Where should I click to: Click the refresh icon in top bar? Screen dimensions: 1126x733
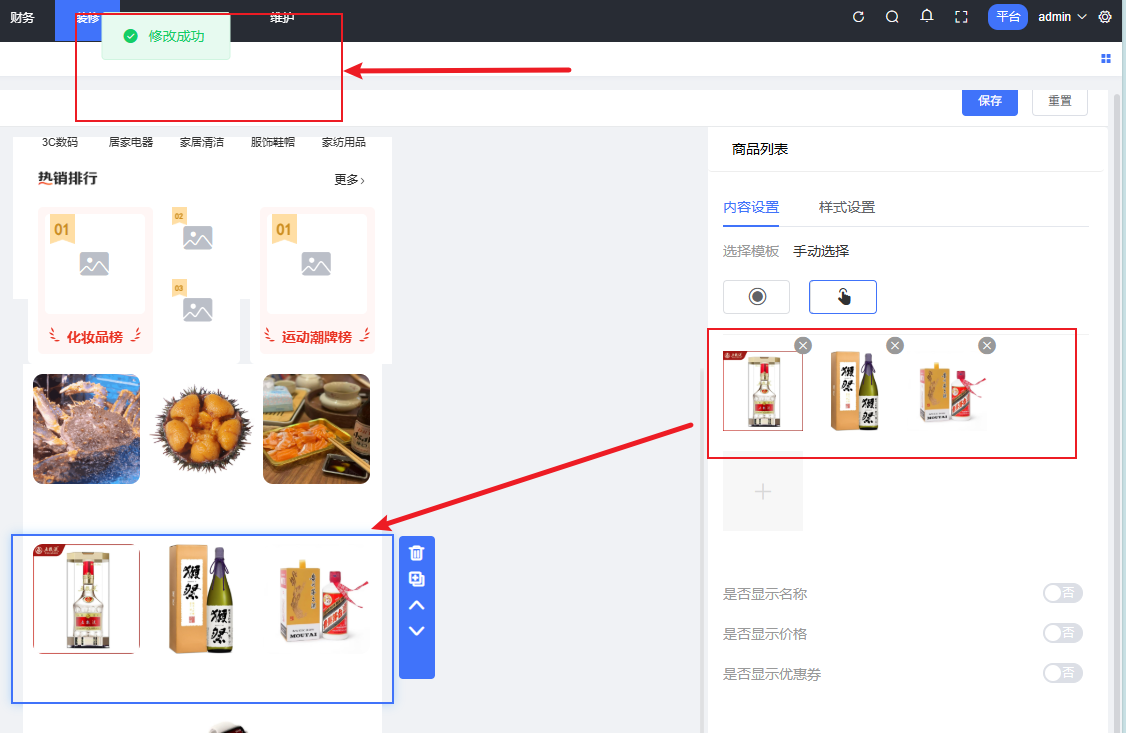click(x=858, y=17)
